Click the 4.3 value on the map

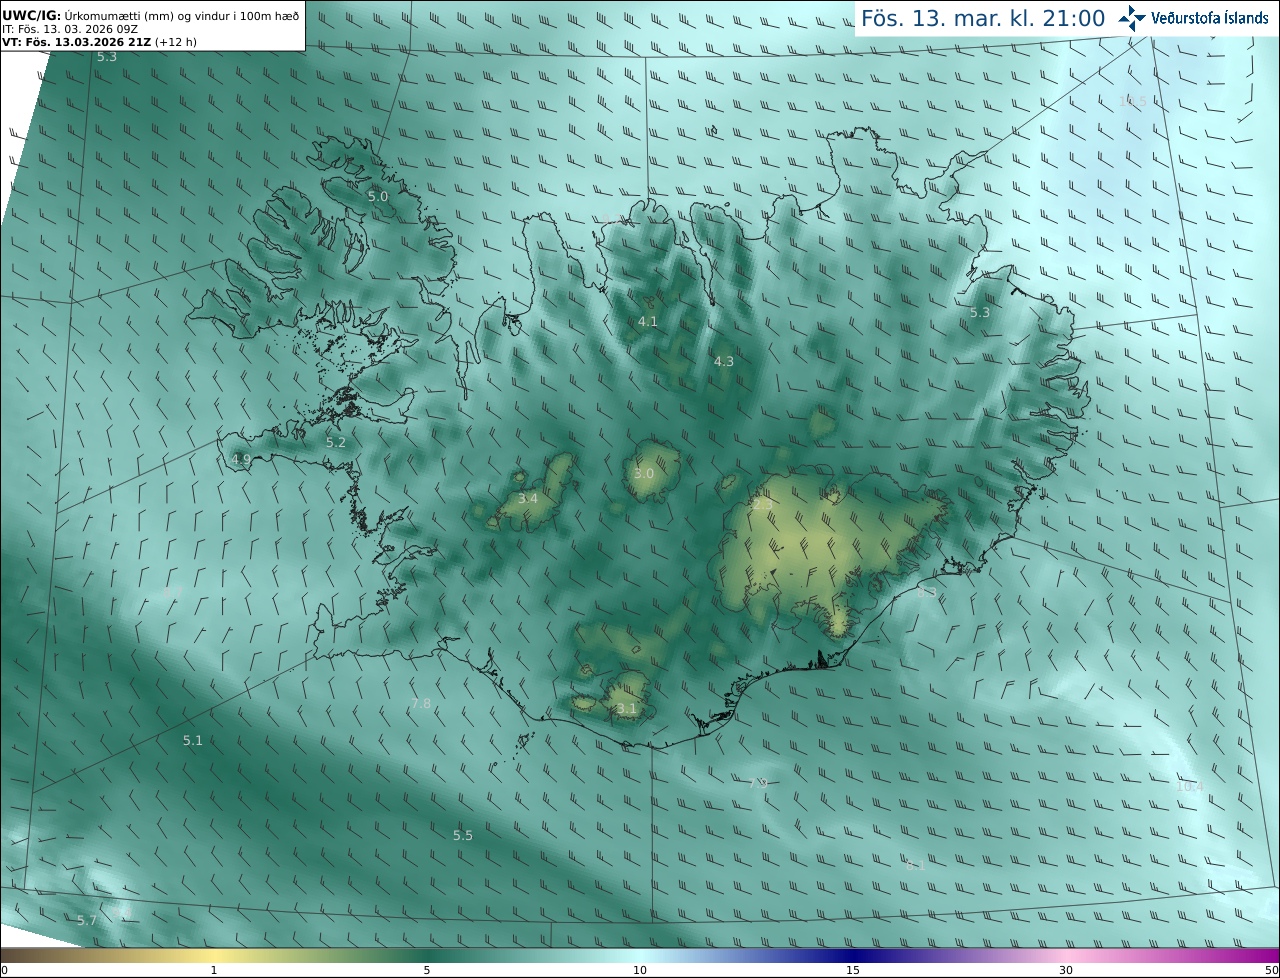(x=724, y=362)
